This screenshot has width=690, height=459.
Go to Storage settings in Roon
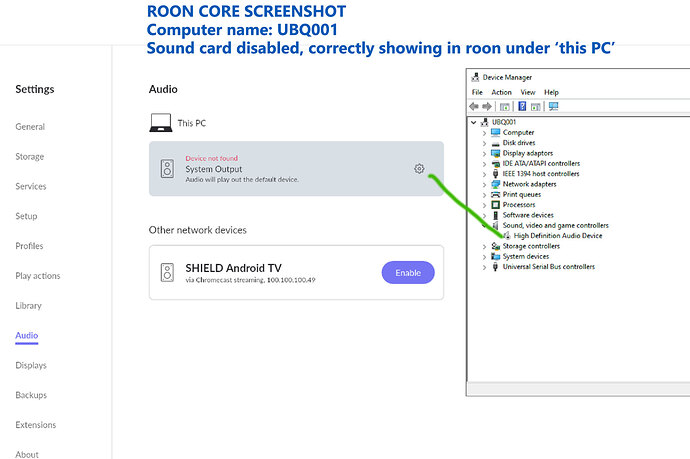[29, 157]
